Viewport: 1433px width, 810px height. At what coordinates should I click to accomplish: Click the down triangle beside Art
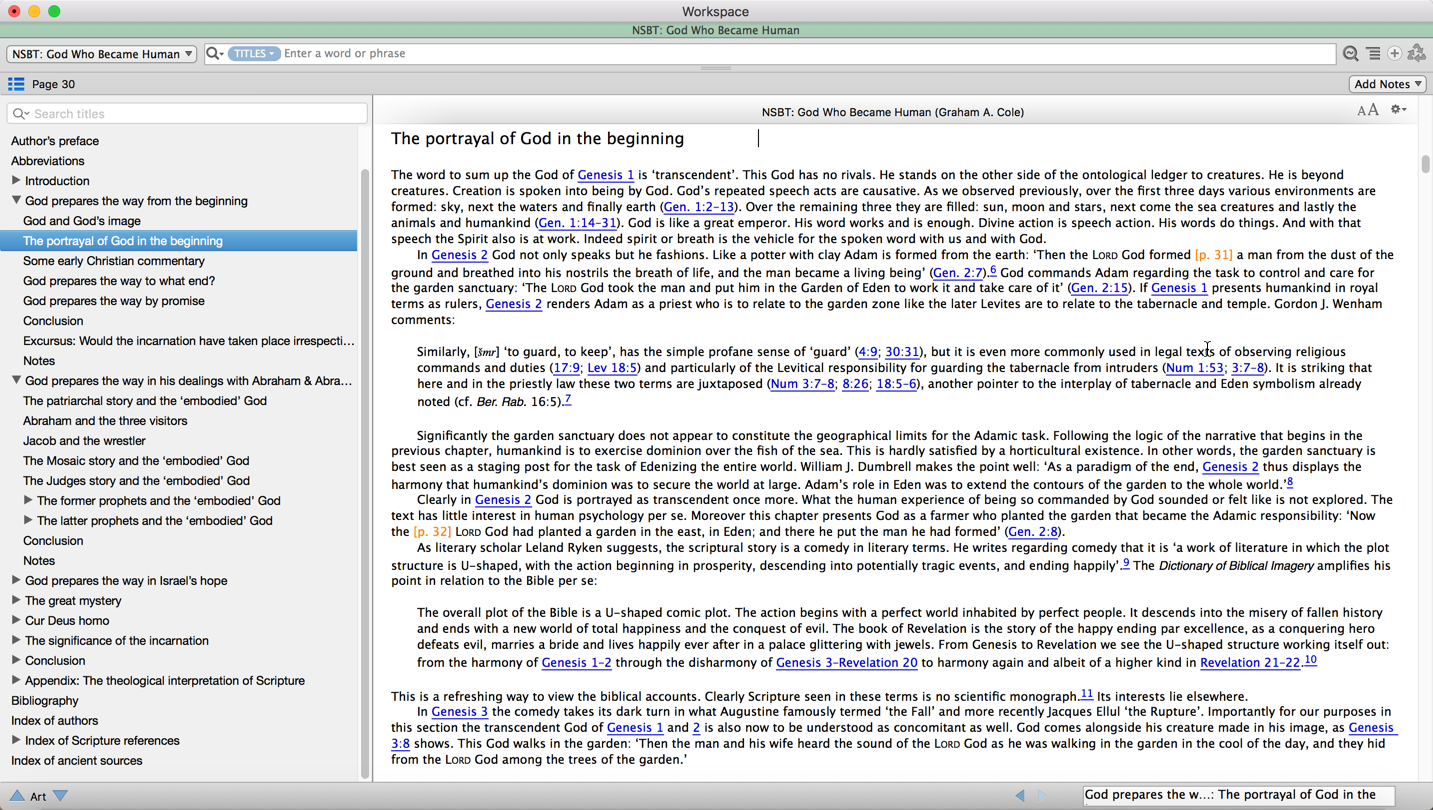point(61,796)
